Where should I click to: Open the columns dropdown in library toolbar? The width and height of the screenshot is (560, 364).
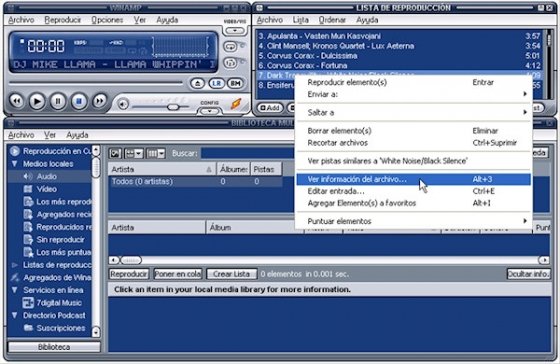point(156,154)
